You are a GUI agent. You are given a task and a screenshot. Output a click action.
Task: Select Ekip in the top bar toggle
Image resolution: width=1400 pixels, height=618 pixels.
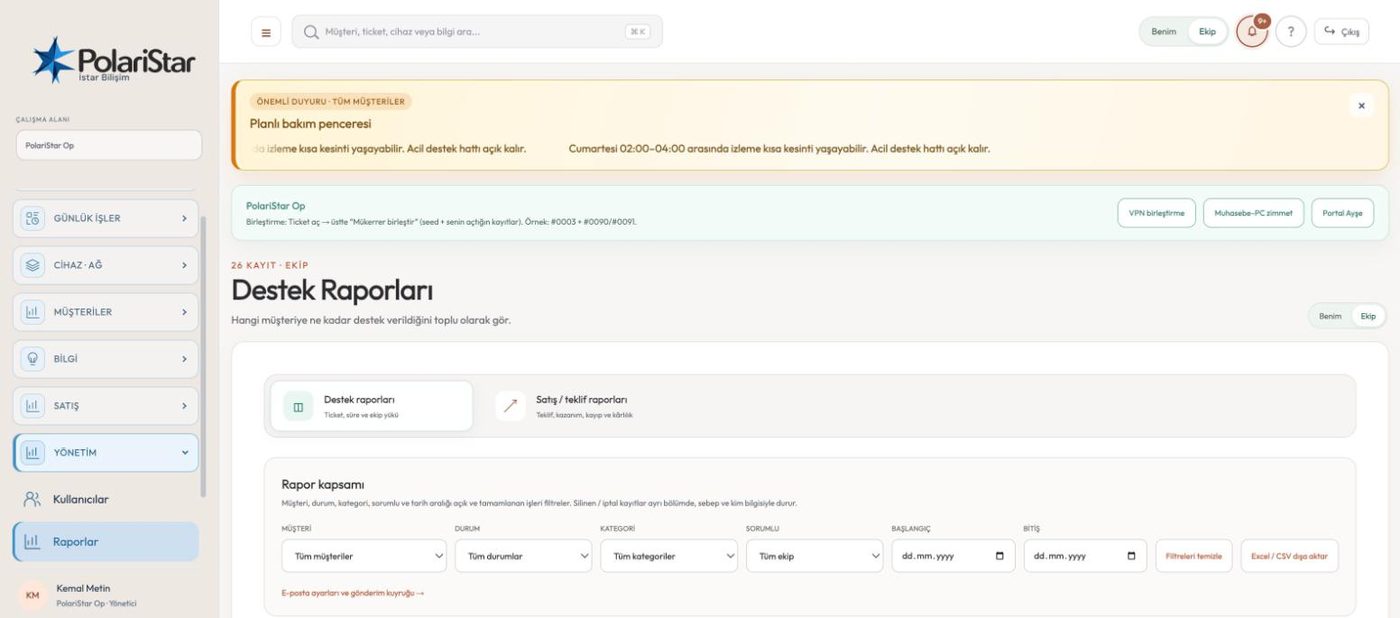tap(1207, 32)
